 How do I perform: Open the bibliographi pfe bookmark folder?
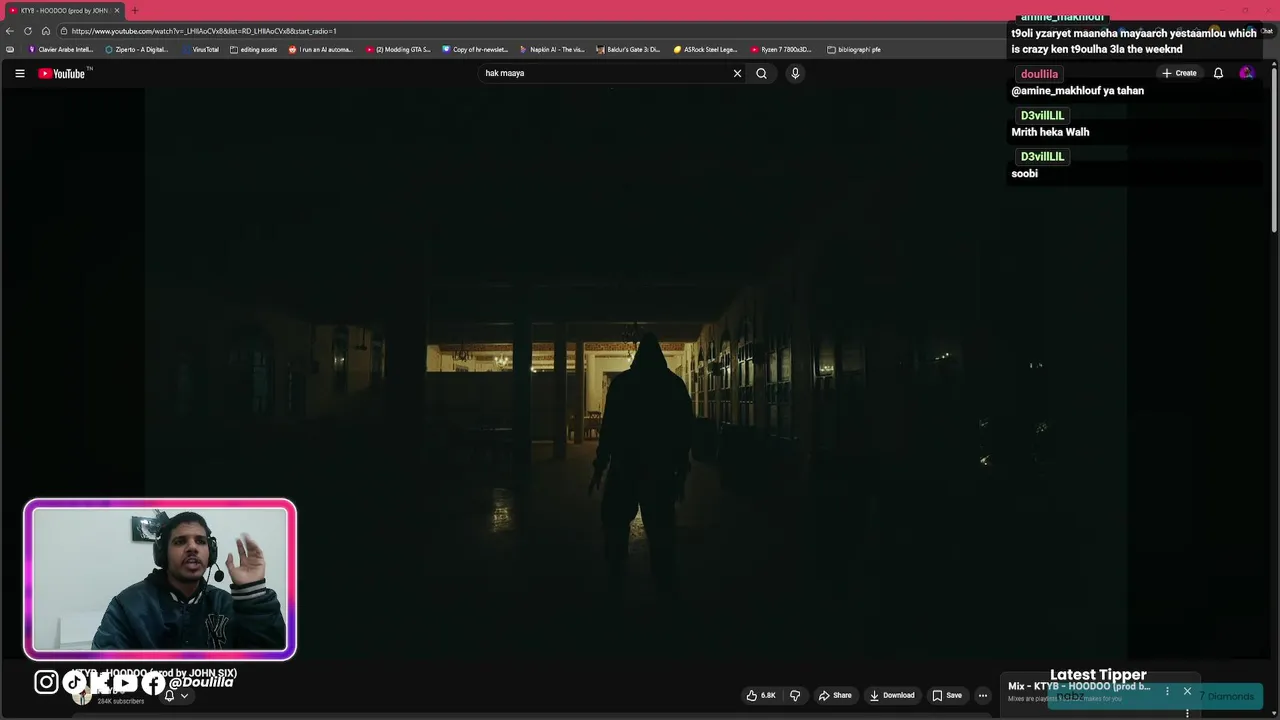(854, 49)
